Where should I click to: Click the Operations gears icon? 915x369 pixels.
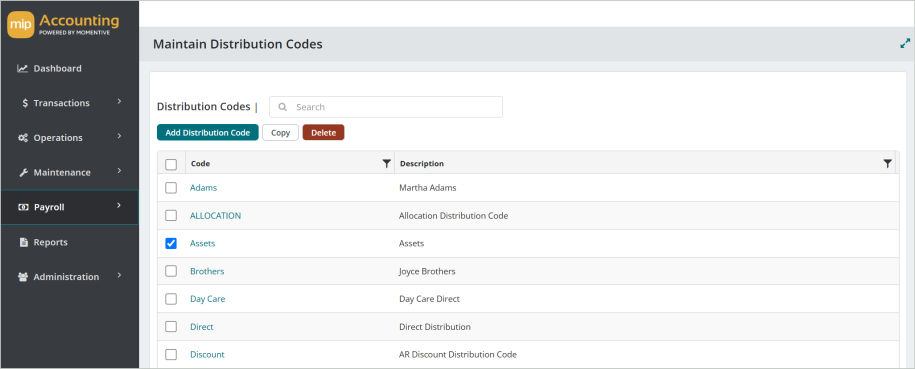click(x=23, y=138)
